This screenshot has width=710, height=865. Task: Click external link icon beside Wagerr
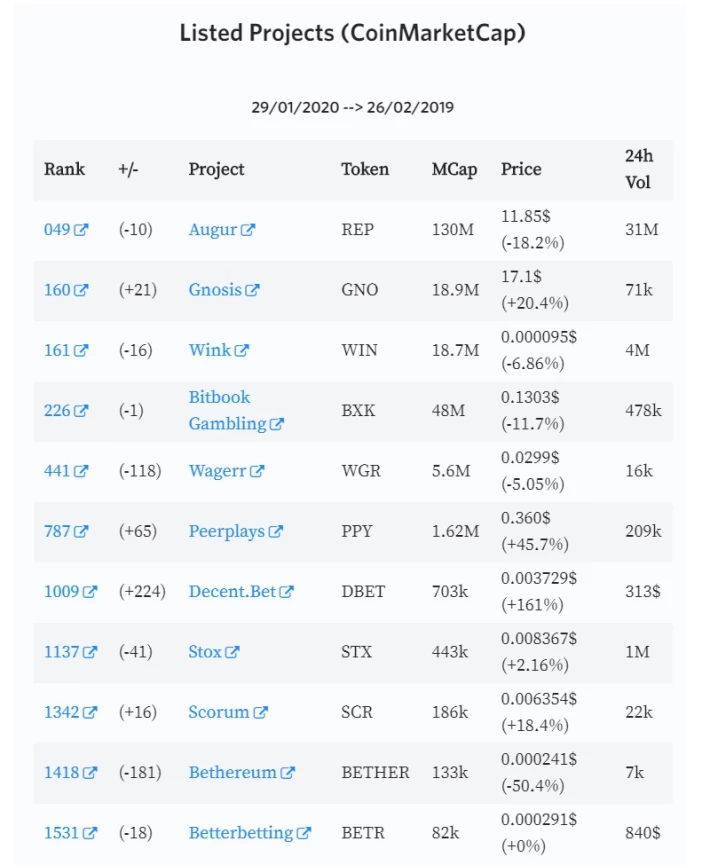coord(257,471)
